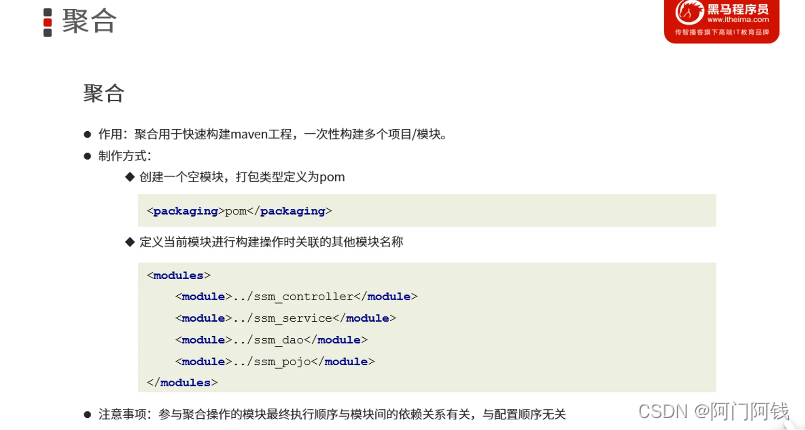Click the text 定义当前模块进行构建操作时关联的其他模块名称
805x430 pixels.
pos(272,242)
